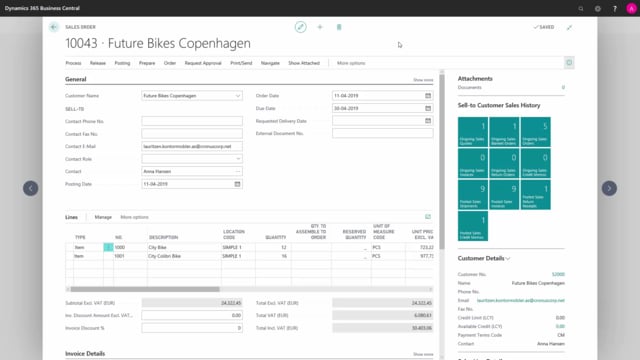The height and width of the screenshot is (360, 640).
Task: Open Contact Role dropdown
Action: click(x=238, y=159)
